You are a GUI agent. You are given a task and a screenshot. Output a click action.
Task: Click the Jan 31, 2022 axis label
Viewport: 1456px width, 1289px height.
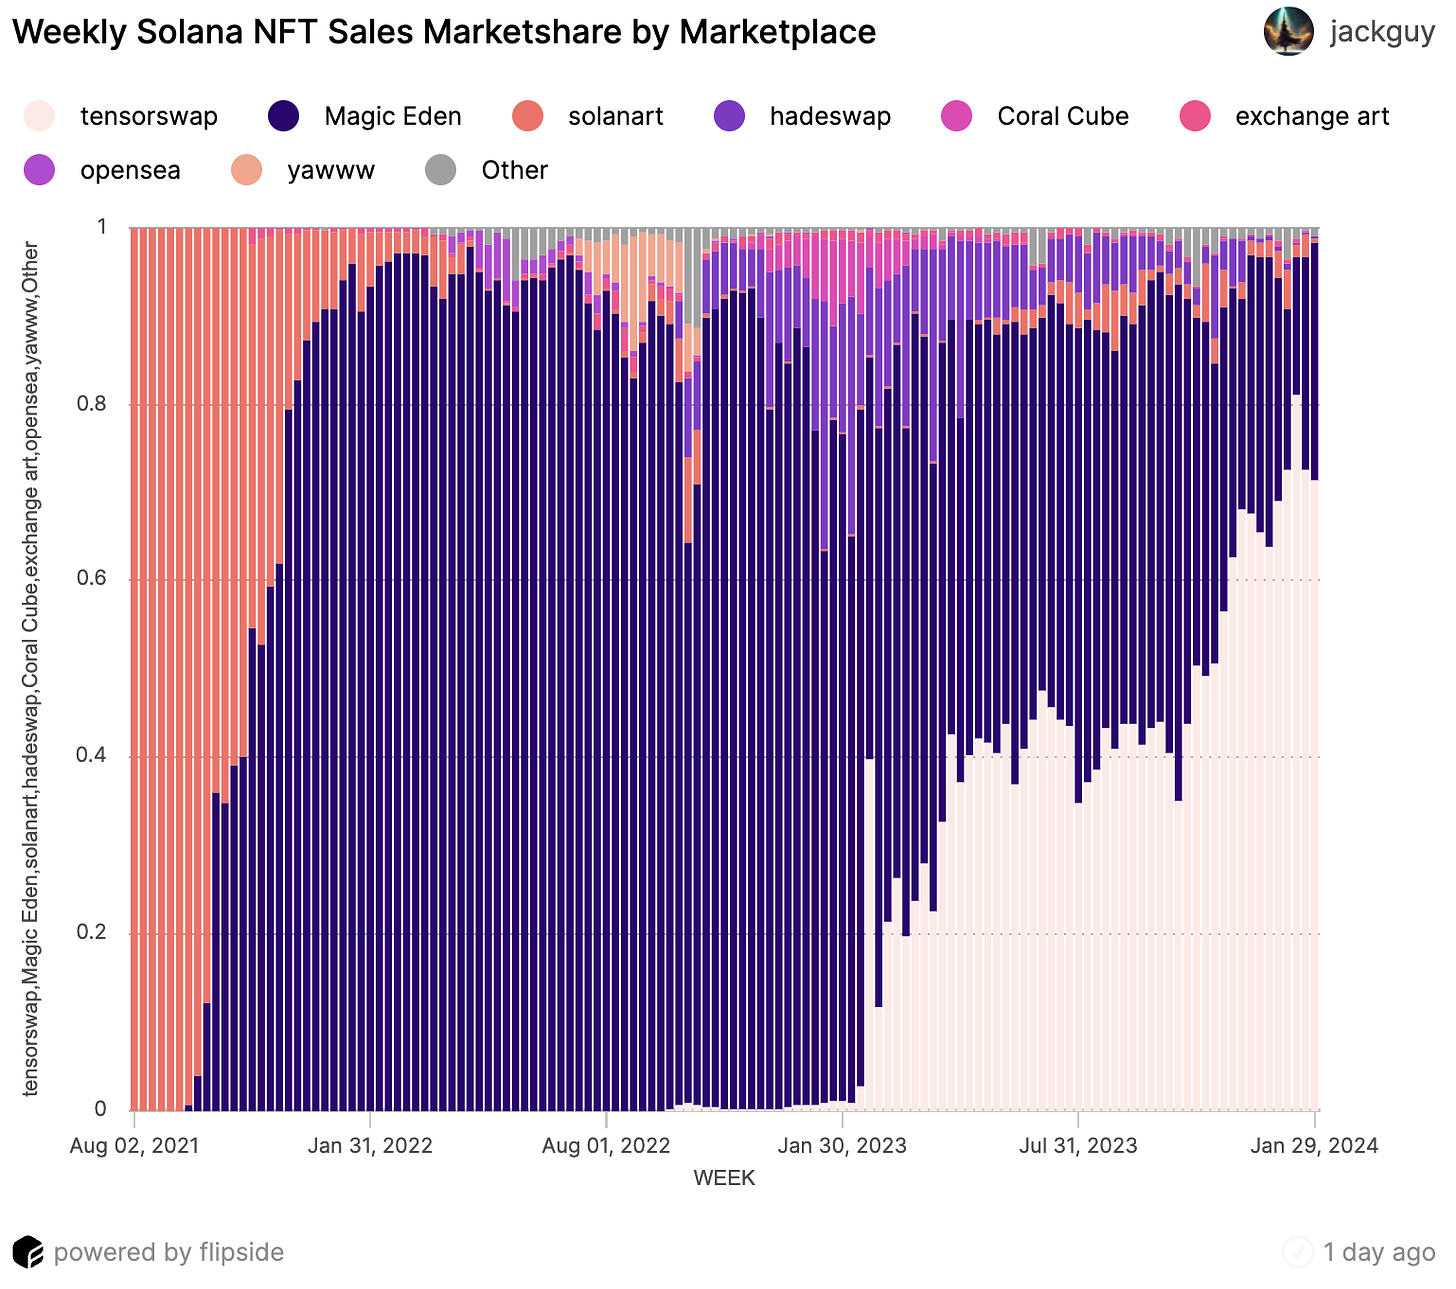370,1146
